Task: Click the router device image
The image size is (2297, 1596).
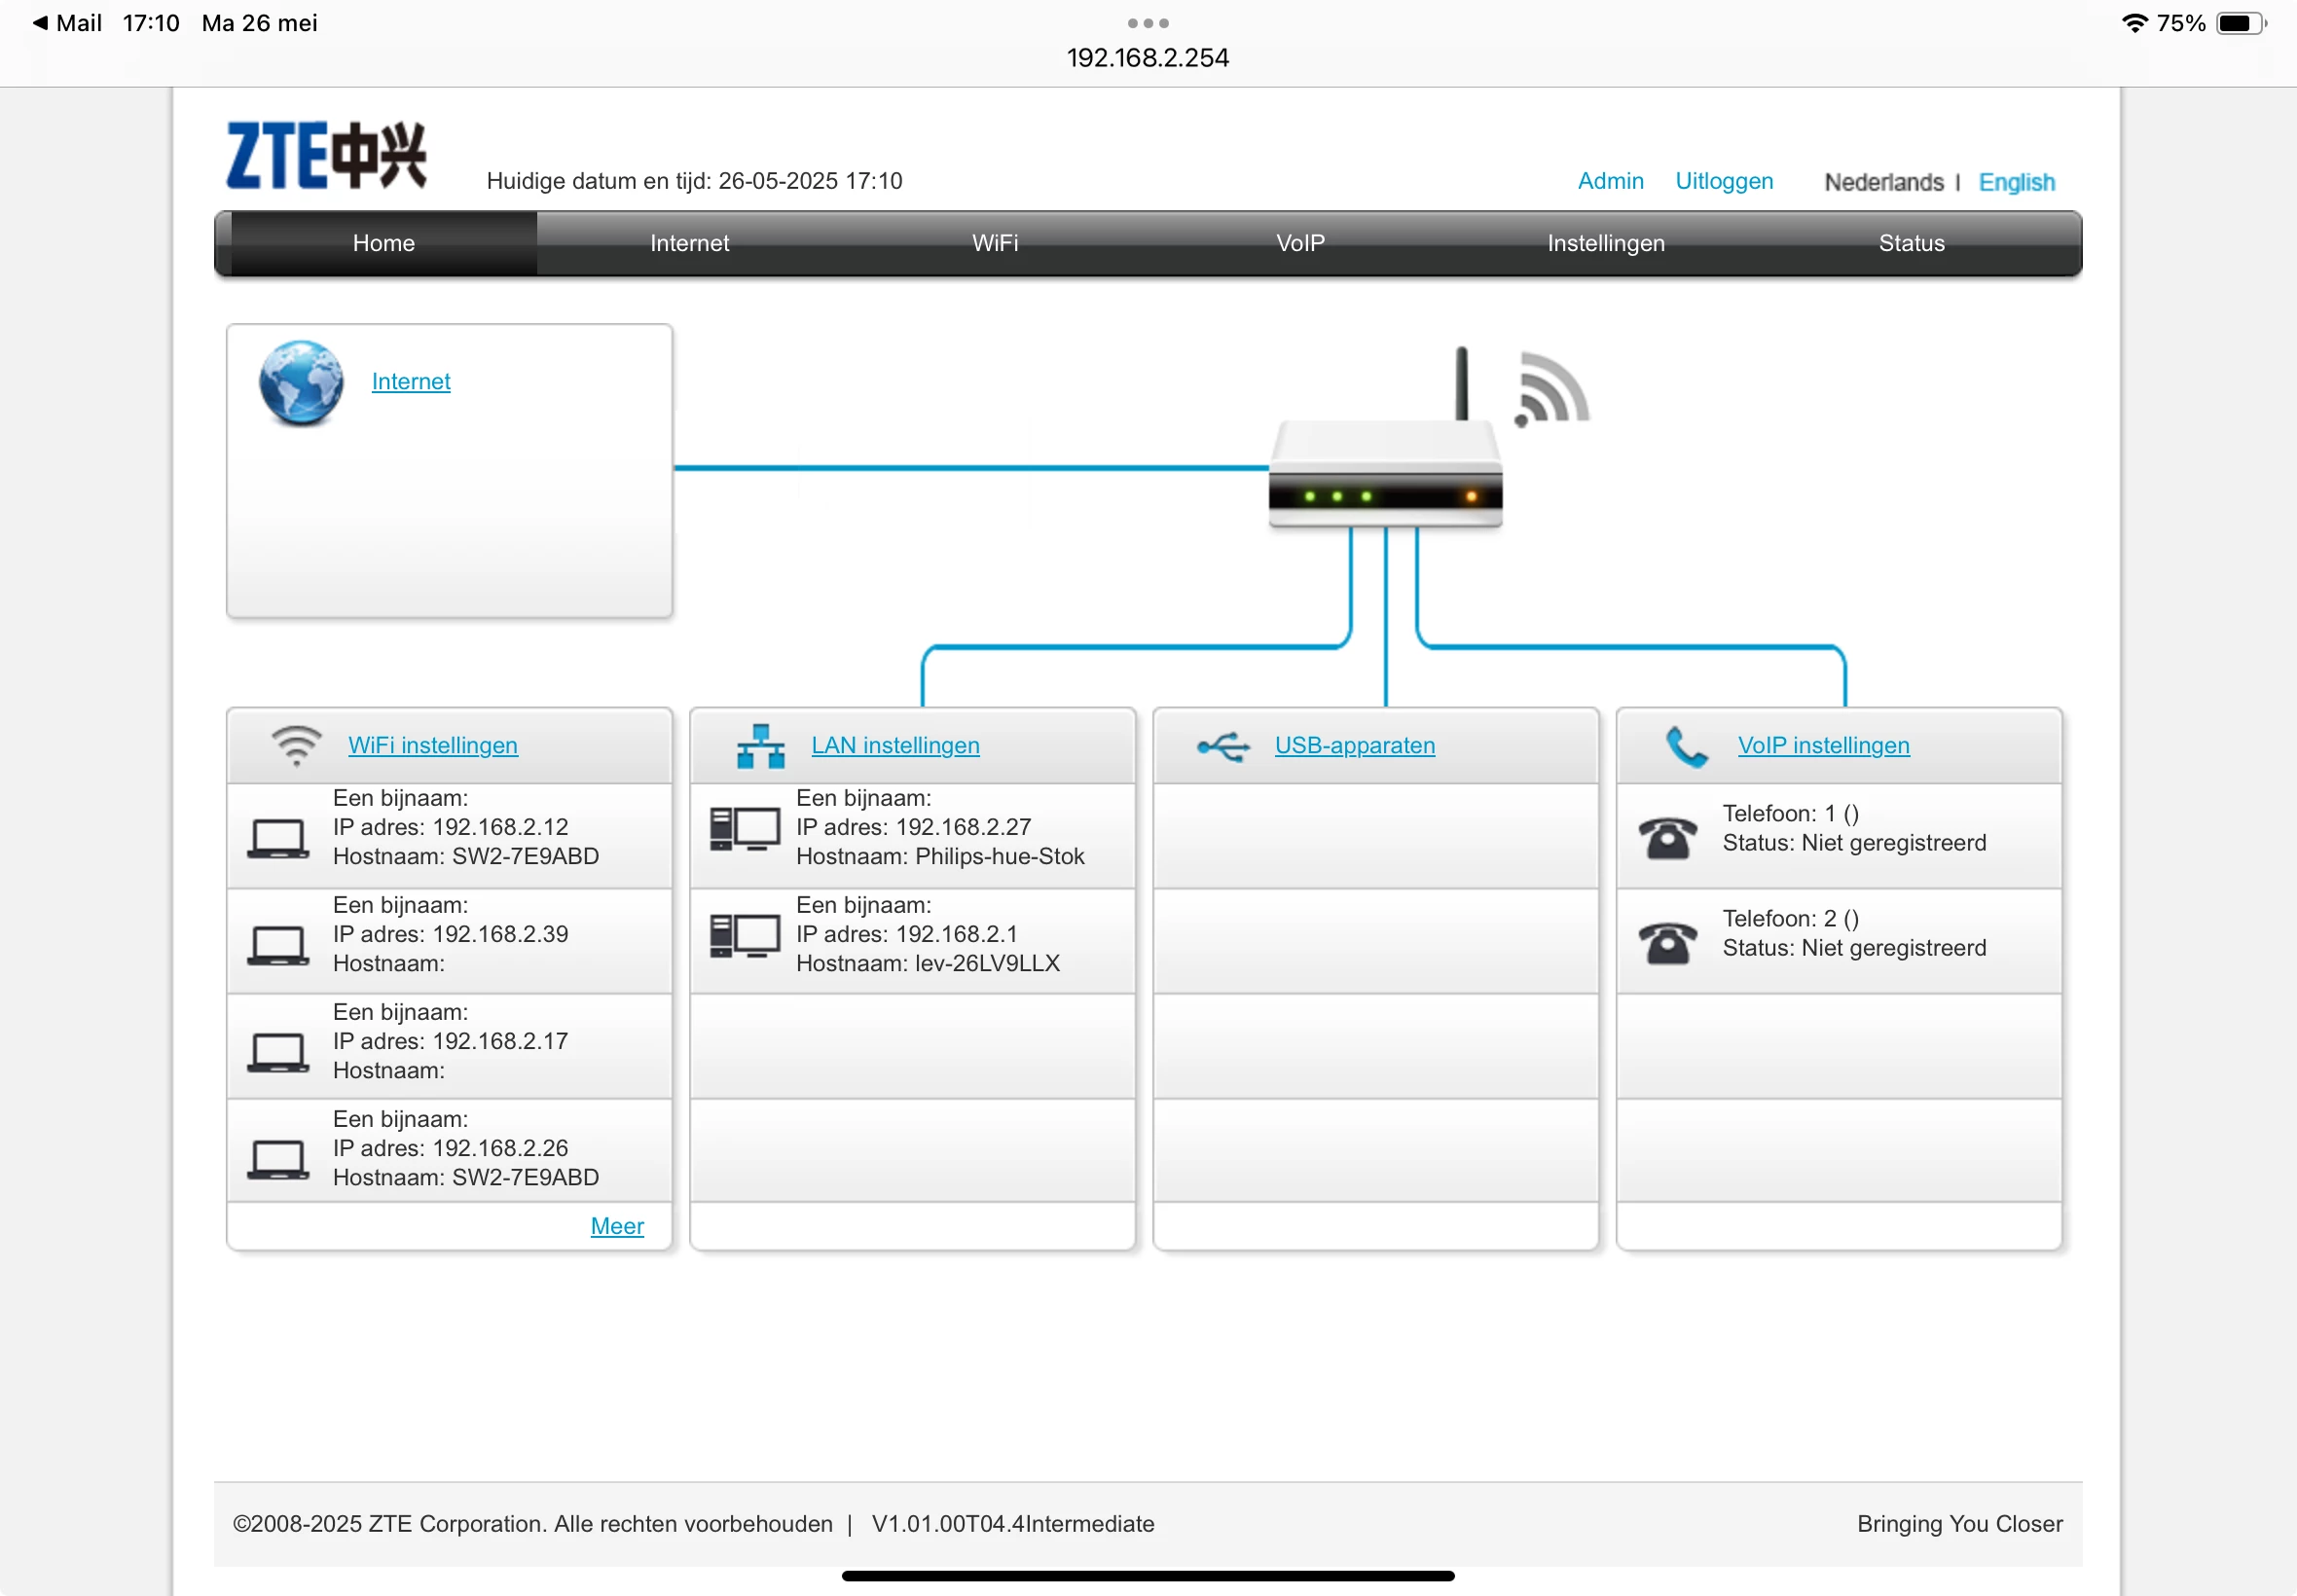Action: (x=1385, y=475)
